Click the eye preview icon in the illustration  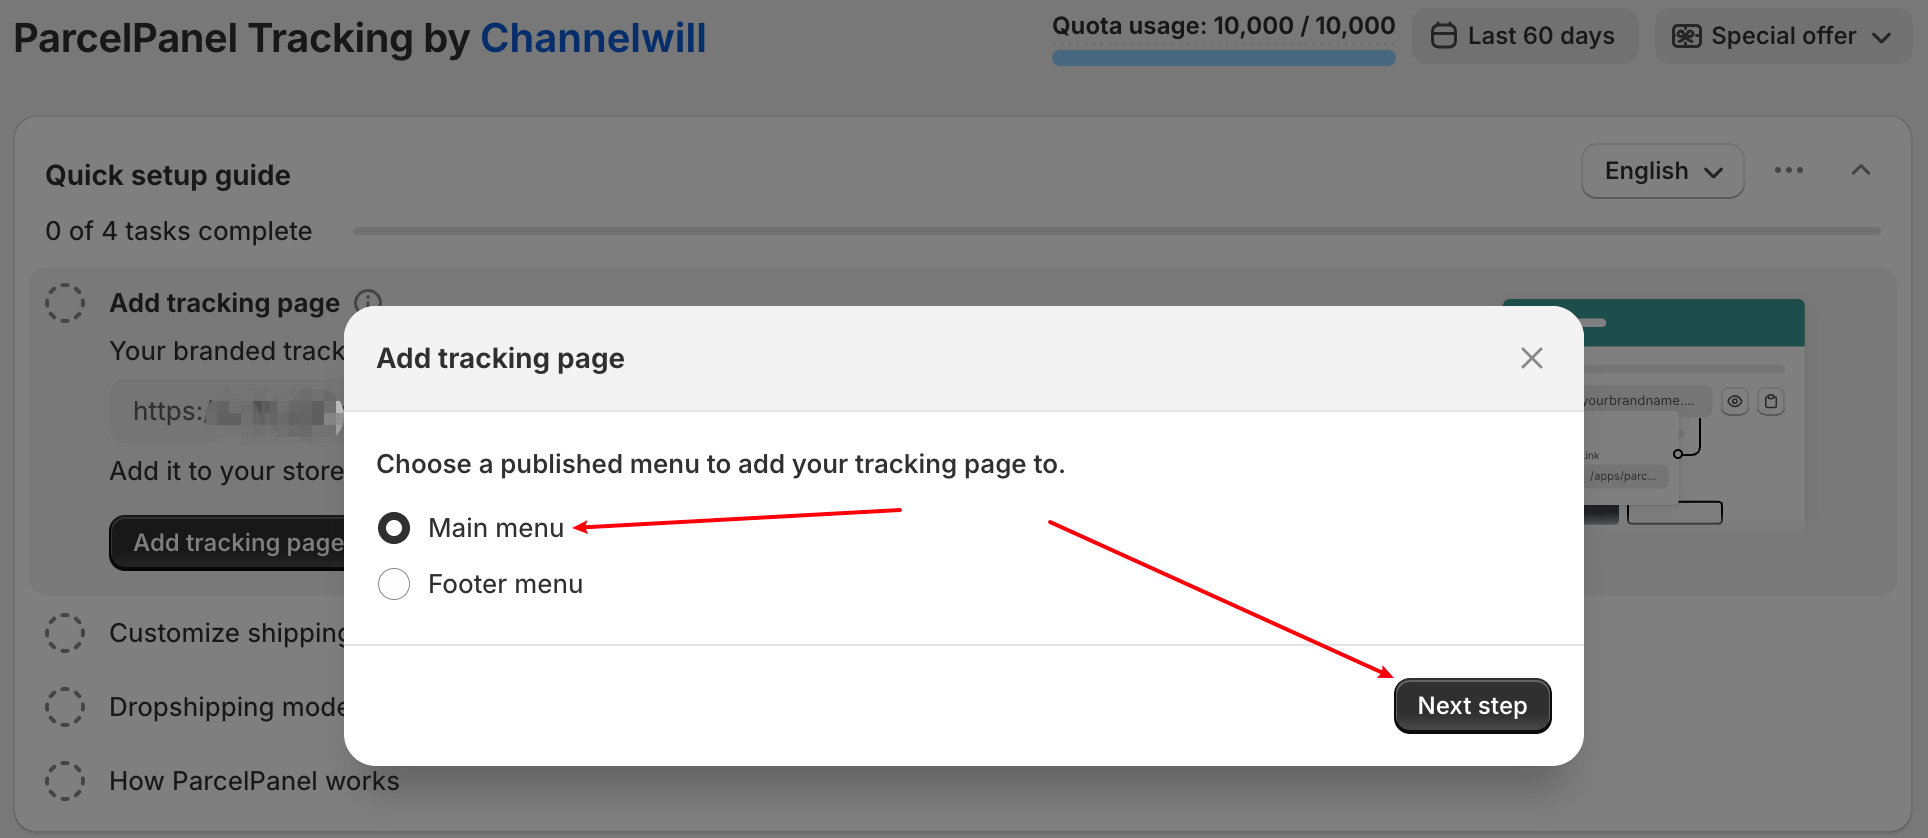(1735, 401)
